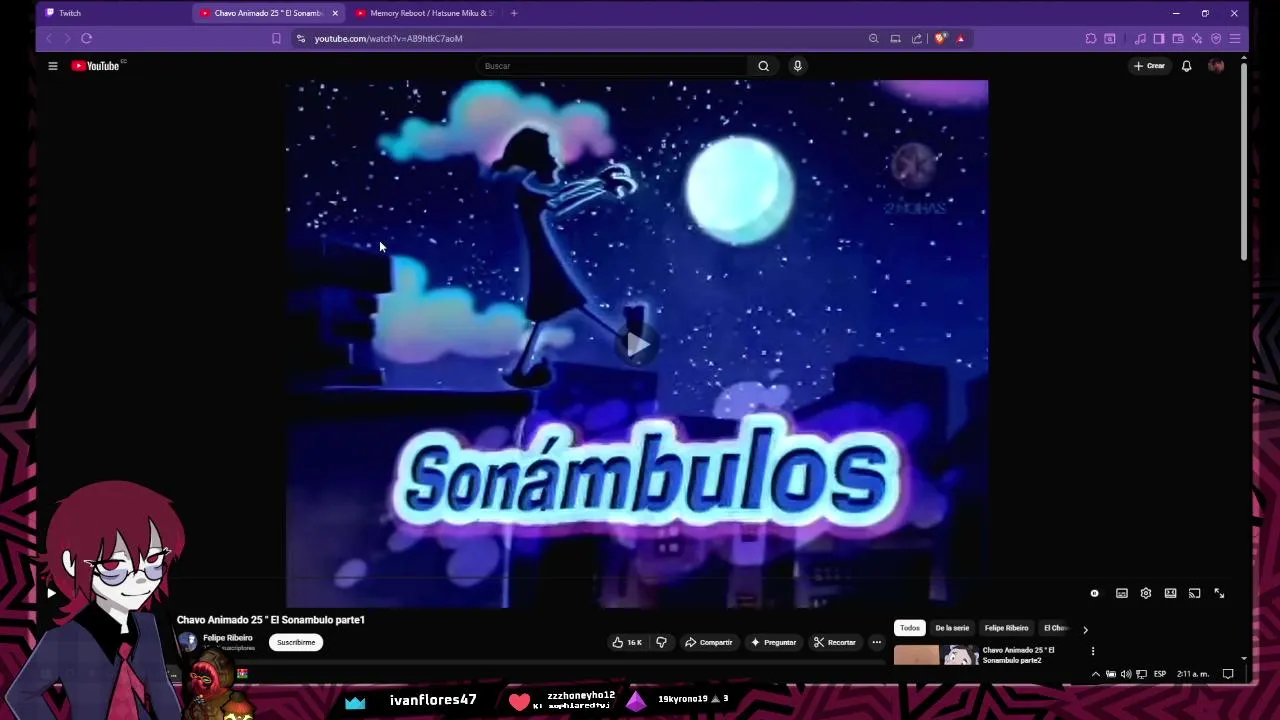1280x720 pixels.
Task: Open the volume speaker icon in the system tray
Action: pos(1126,674)
